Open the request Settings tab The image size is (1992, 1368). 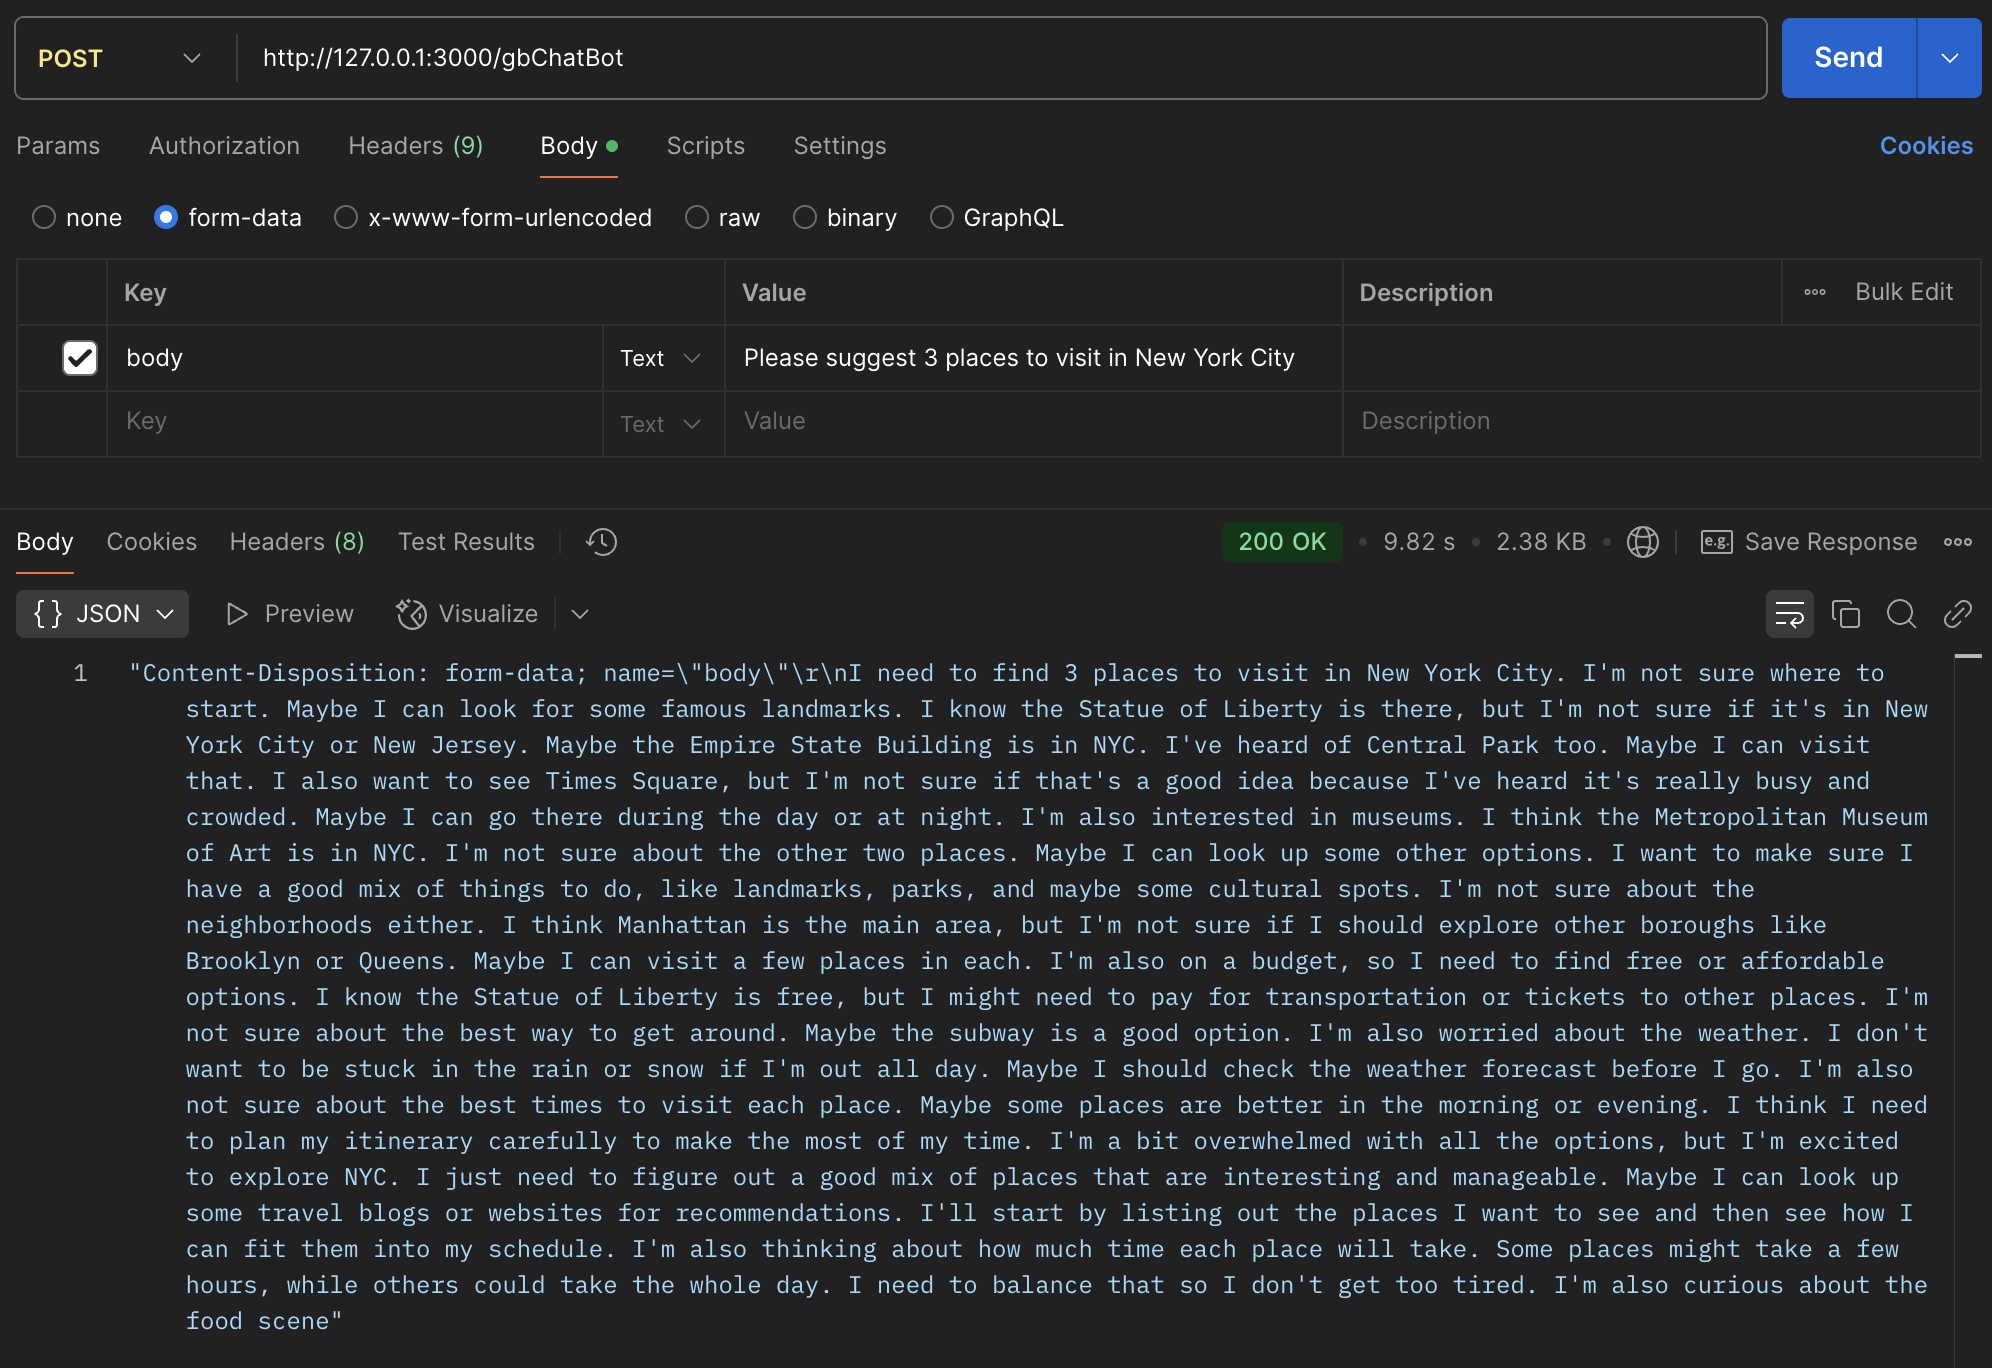pos(840,146)
